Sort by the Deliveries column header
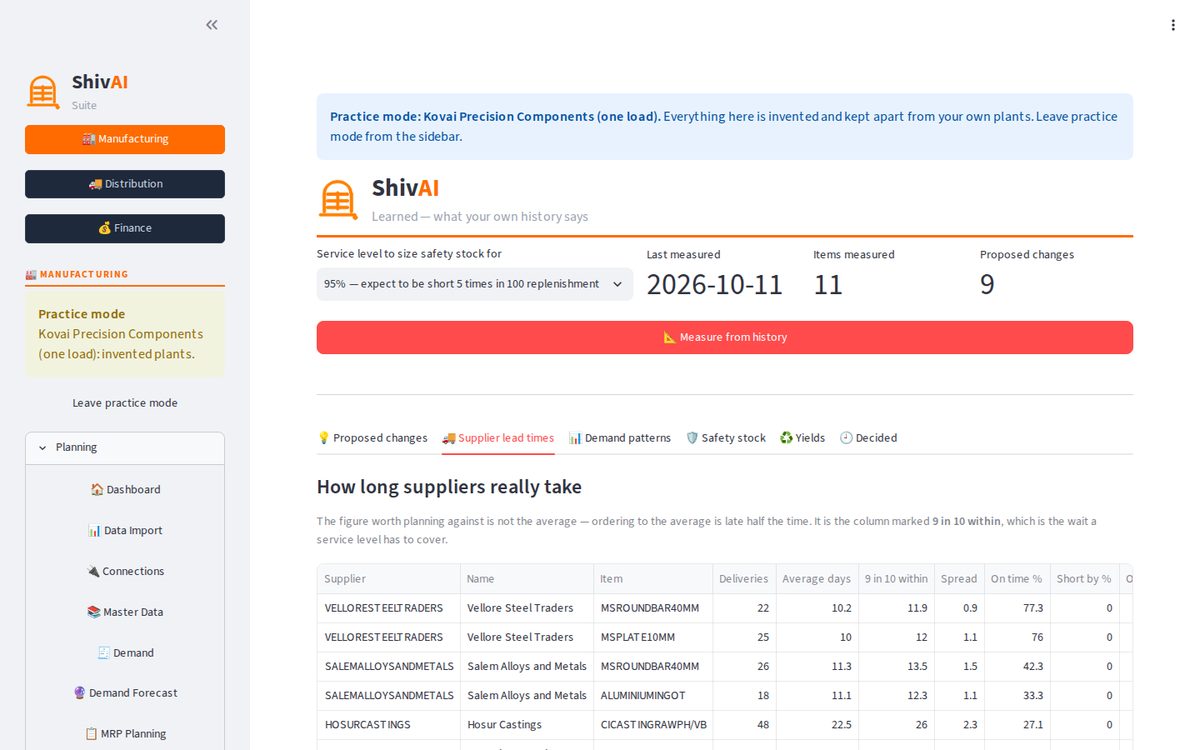This screenshot has height=750, width=1200. [744, 579]
